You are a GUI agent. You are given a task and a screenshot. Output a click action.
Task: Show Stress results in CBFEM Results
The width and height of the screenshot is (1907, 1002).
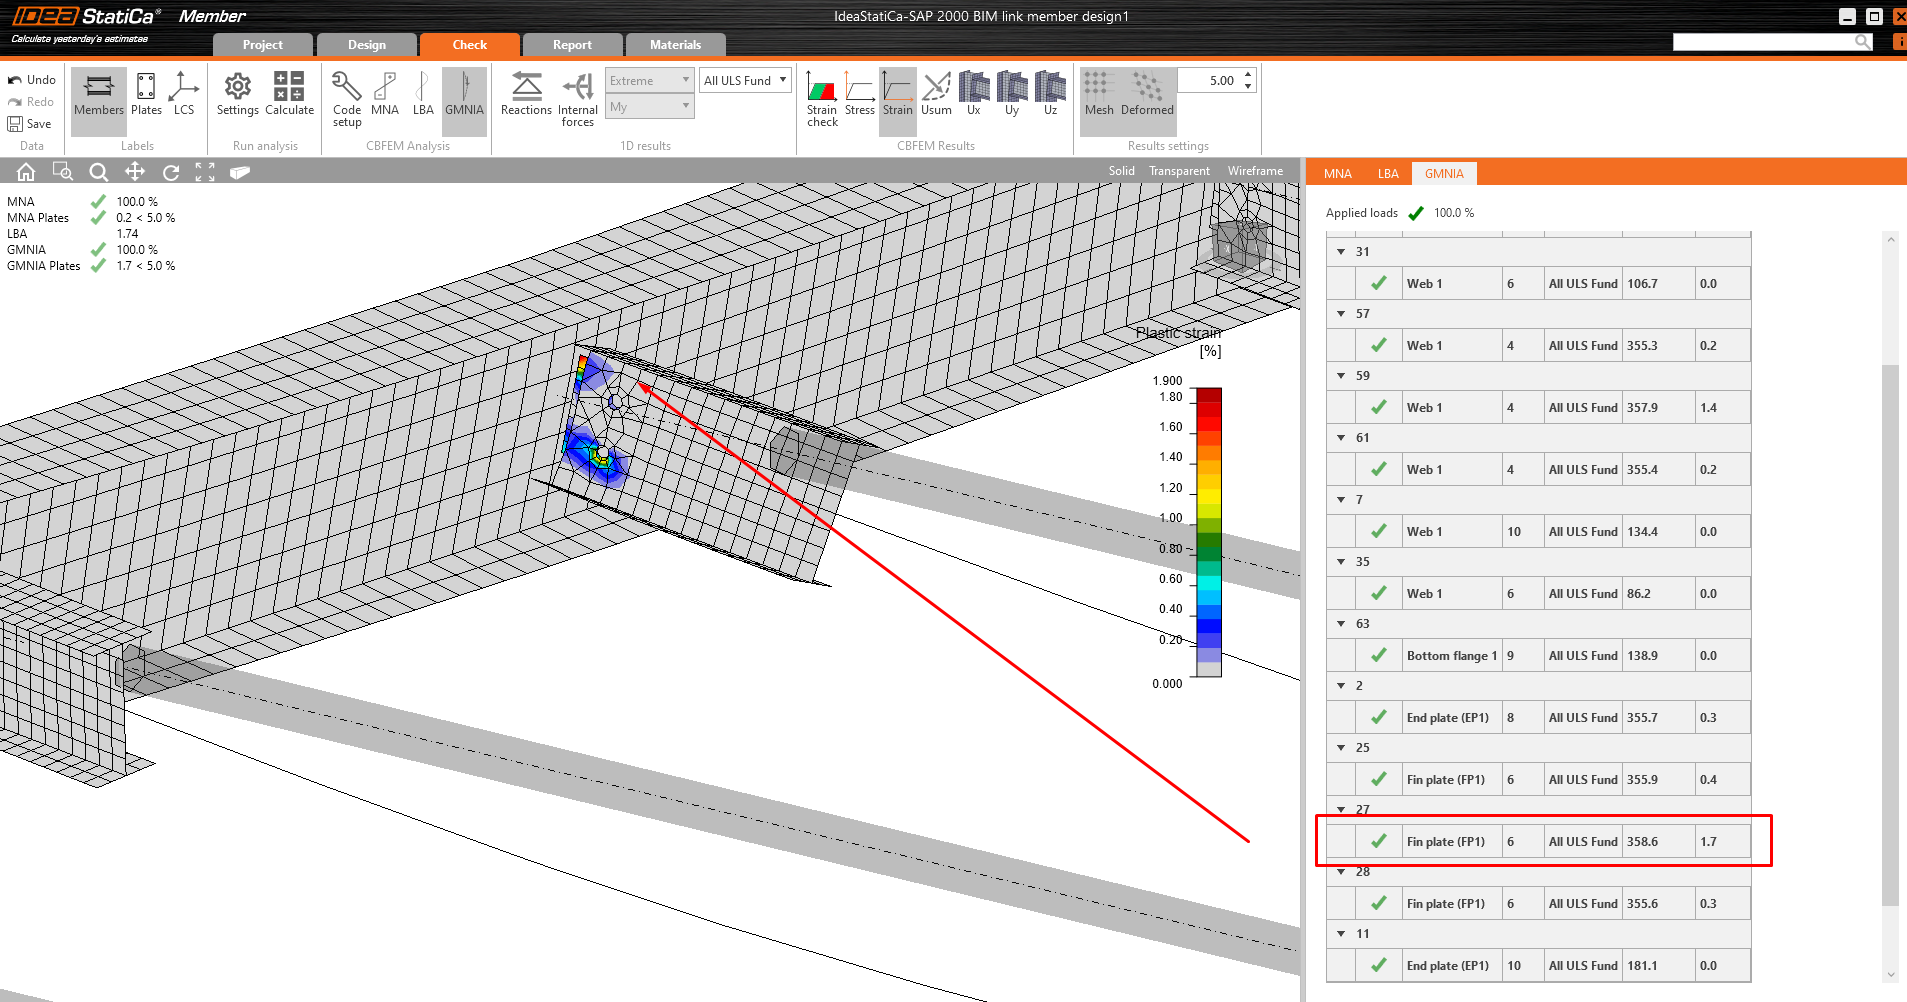pos(859,95)
